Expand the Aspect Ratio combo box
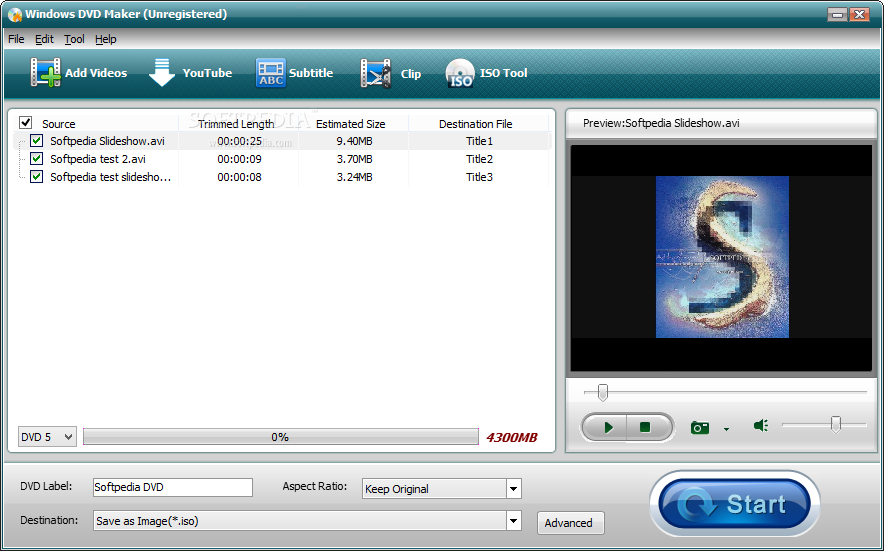 pyautogui.click(x=513, y=488)
